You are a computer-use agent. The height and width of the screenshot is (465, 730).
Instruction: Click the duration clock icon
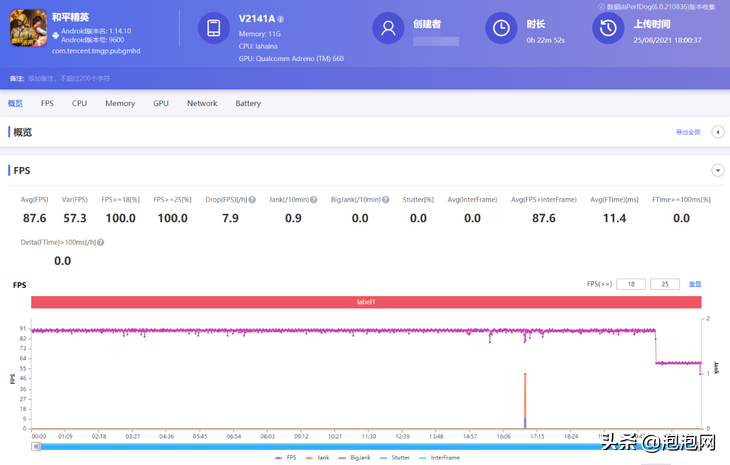[501, 28]
